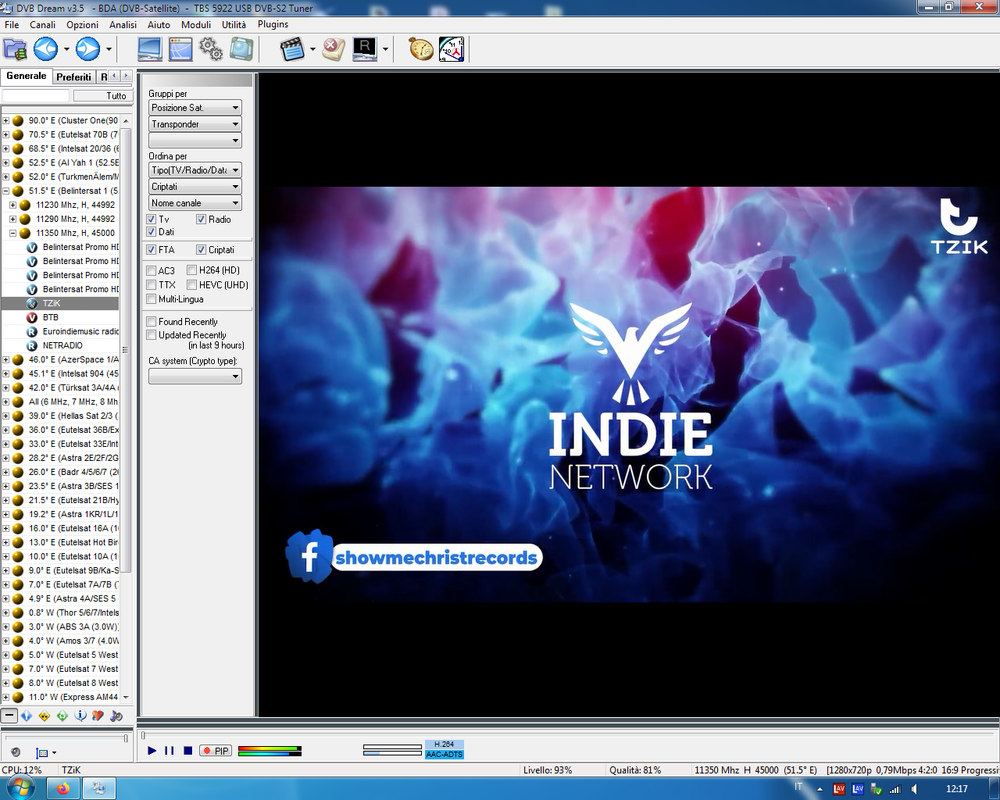Collapse the 11350 Mhz transponder node

(x=13, y=233)
